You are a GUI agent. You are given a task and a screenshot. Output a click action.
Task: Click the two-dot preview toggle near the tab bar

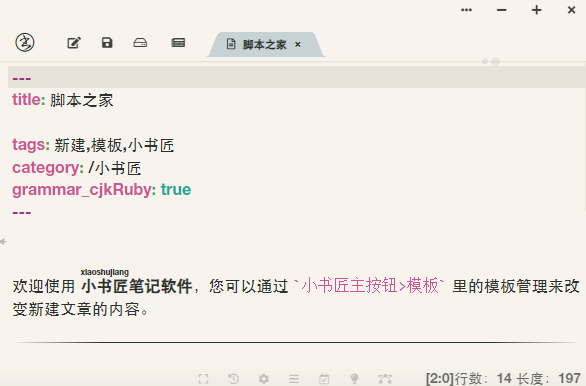coord(491,61)
